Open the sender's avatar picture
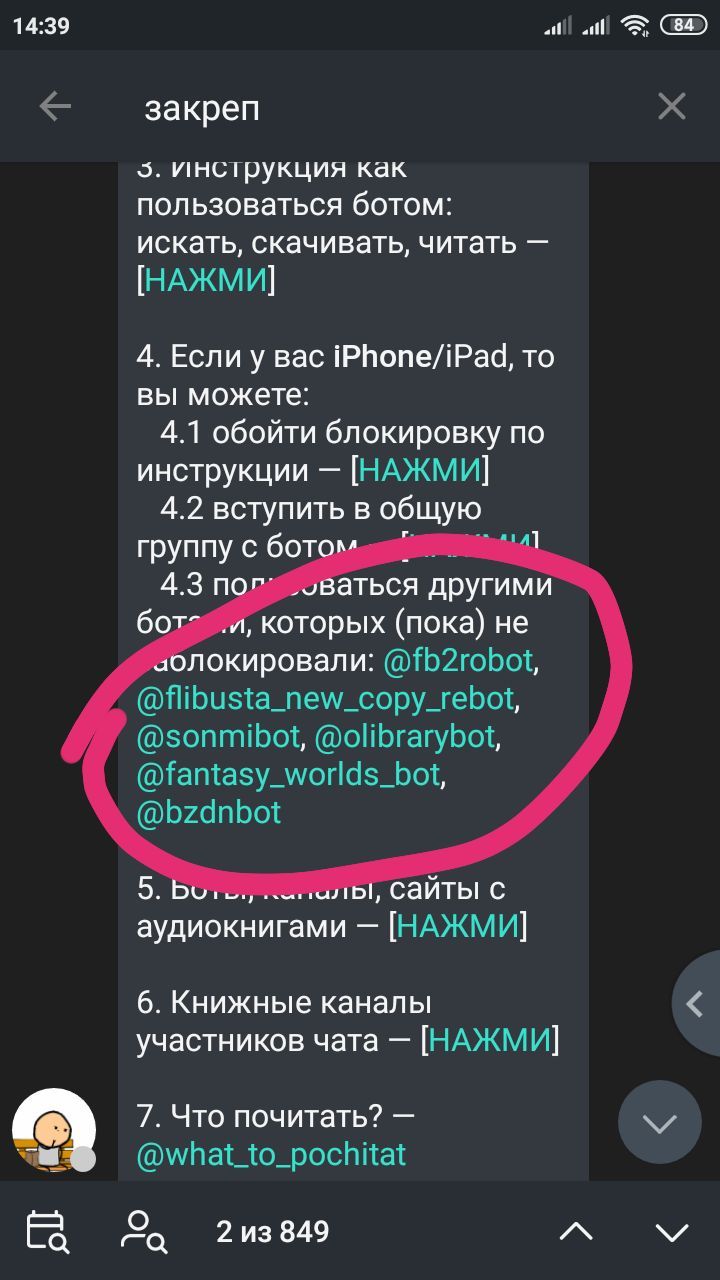 [x=54, y=1130]
